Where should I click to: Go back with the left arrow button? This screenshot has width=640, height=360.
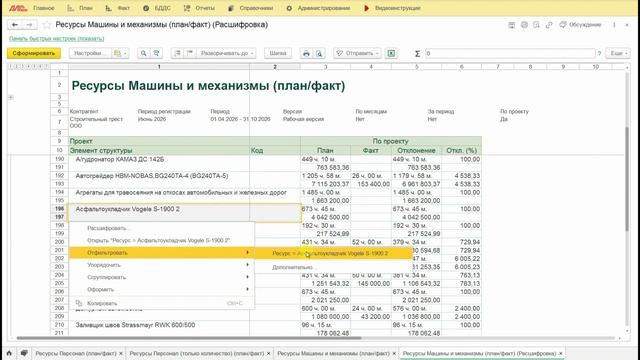click(15, 25)
